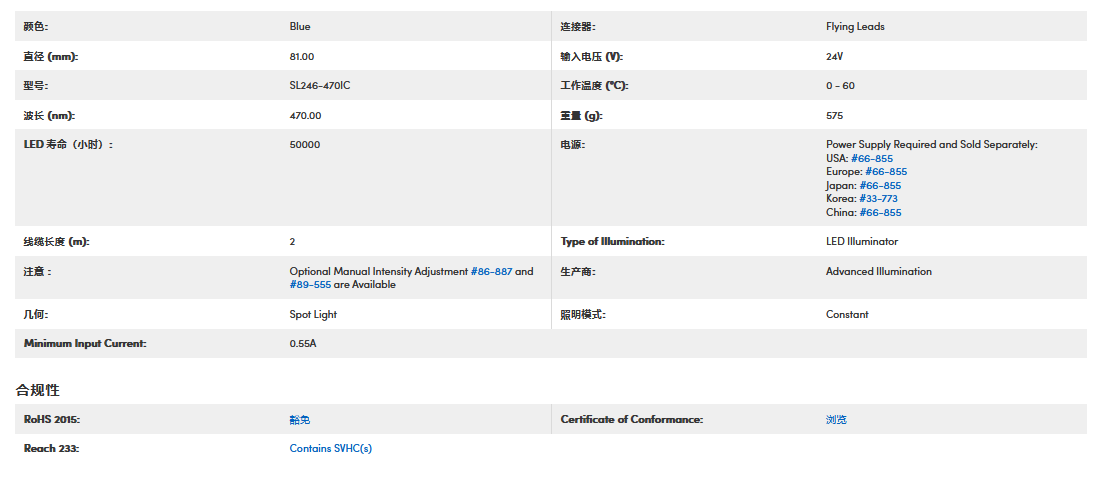
Task: Open the Korea power supply #33-773 link
Action: pos(878,199)
